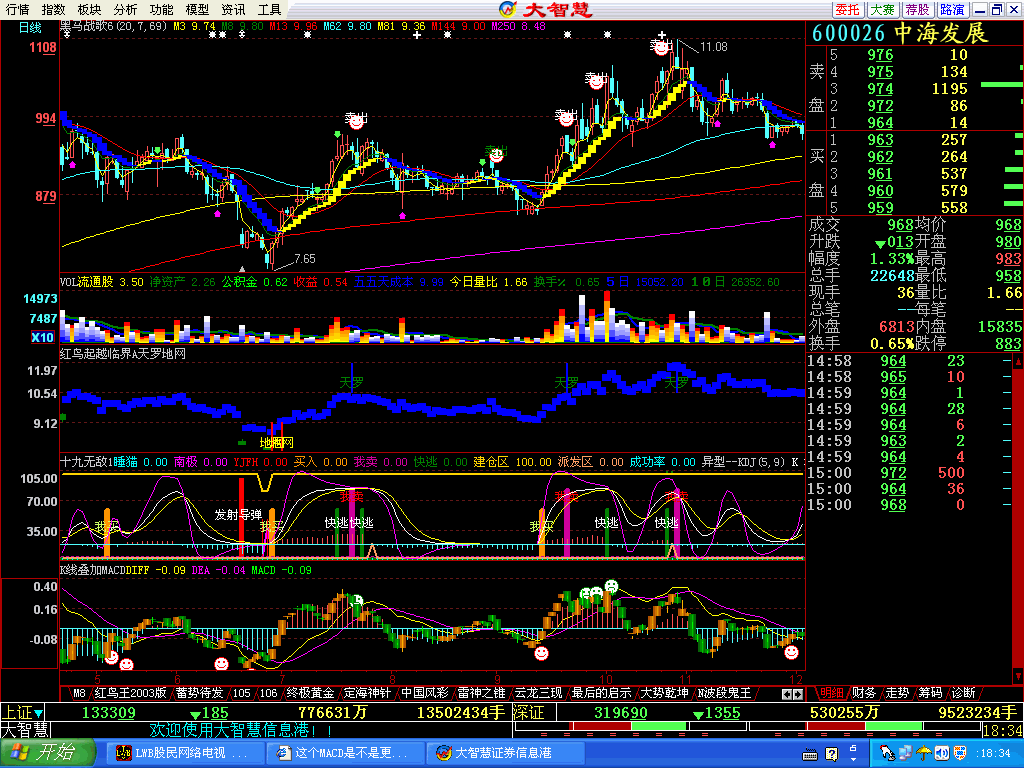This screenshot has width=1024, height=768.
Task: Click the 日线 period label
Action: [x=30, y=27]
